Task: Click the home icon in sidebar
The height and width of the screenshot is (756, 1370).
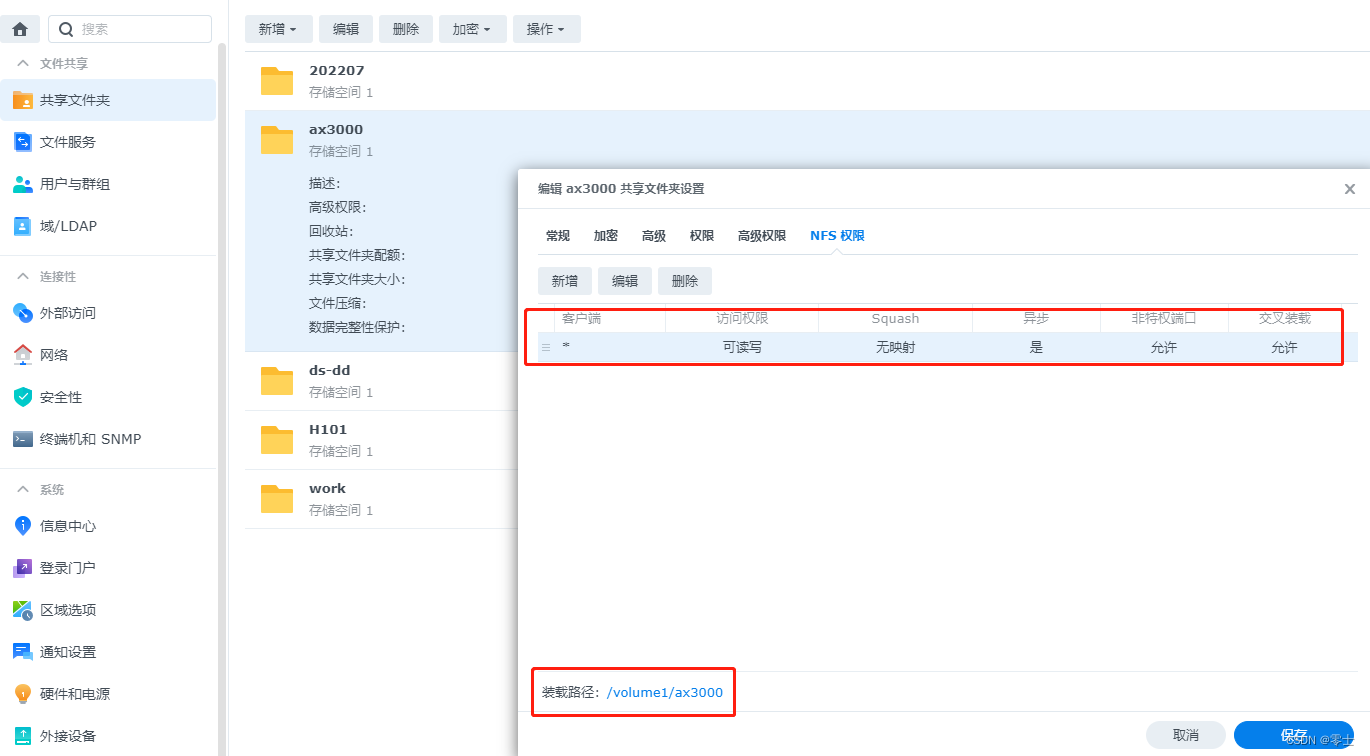Action: (x=20, y=29)
